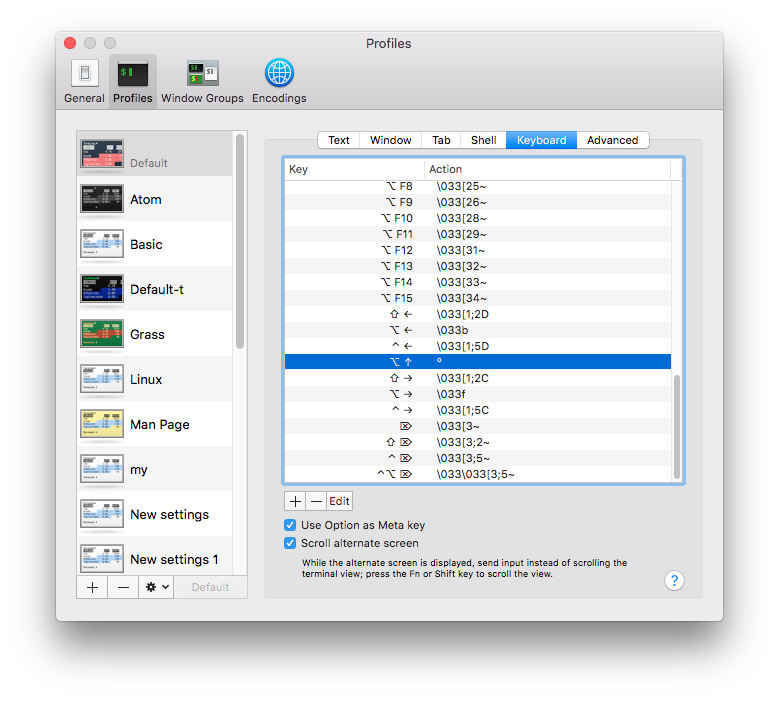Screen dimensions: 779x701
Task: Select the Grass profile
Action: [x=155, y=334]
